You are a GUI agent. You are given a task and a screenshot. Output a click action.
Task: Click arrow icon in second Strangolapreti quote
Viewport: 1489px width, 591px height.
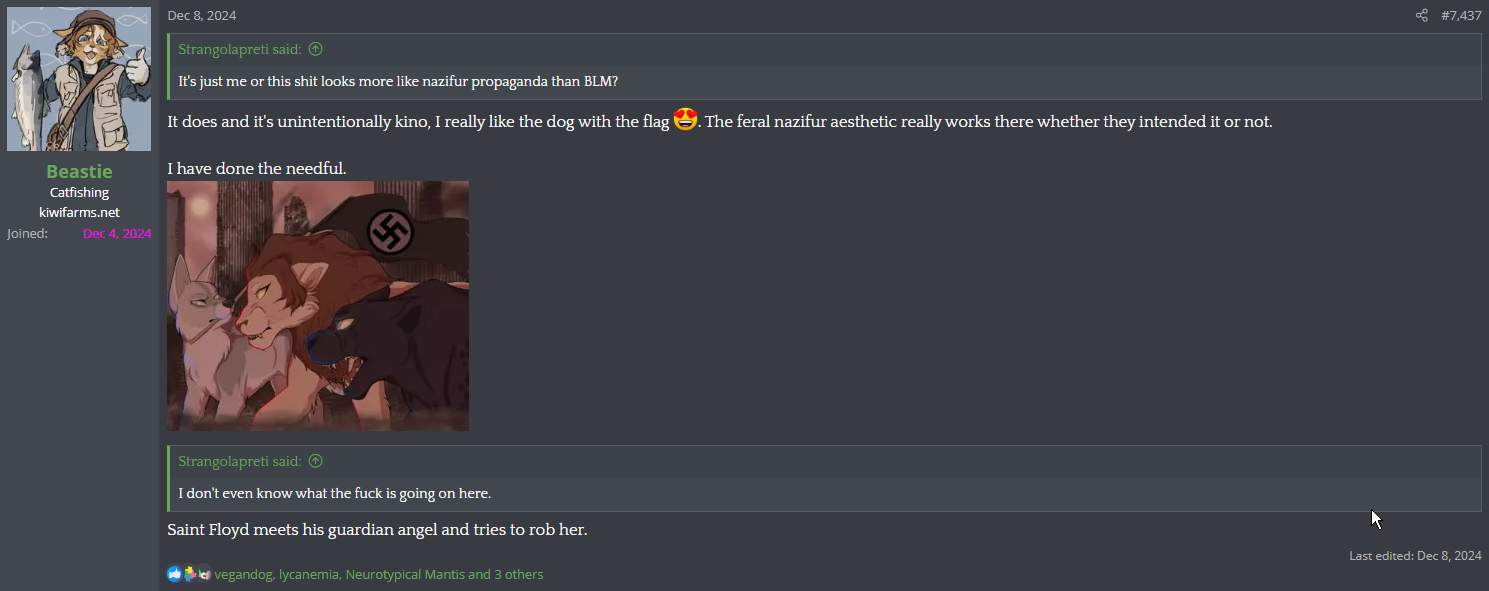point(316,461)
